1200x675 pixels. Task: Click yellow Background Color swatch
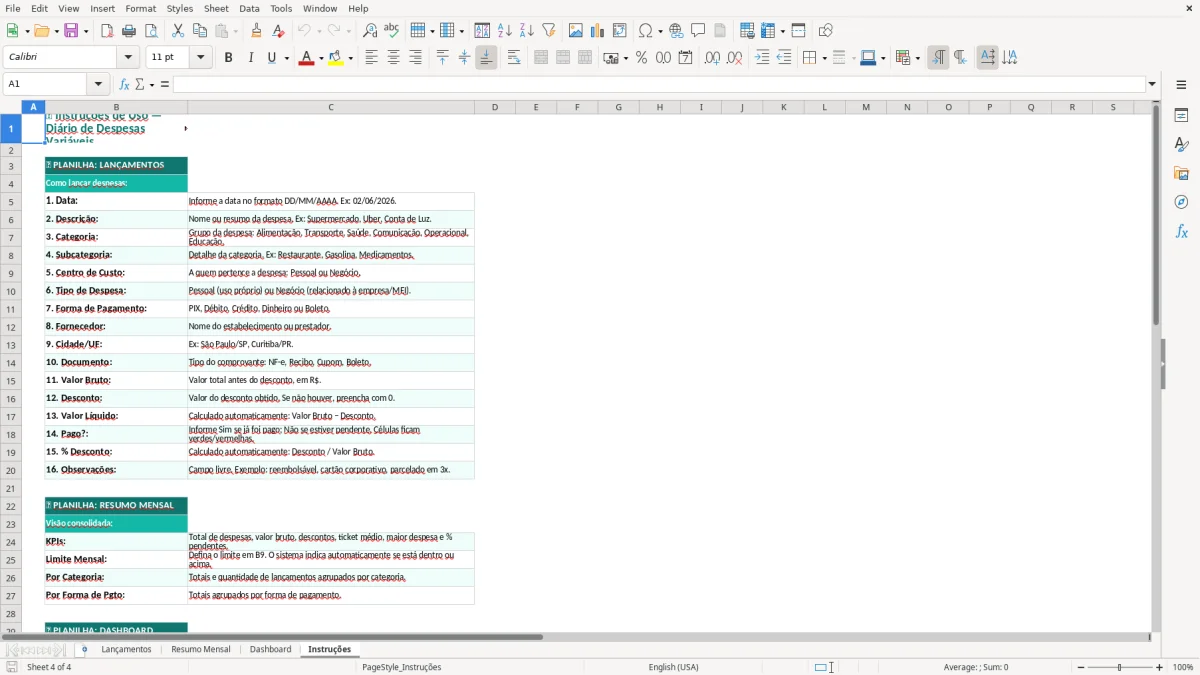[336, 58]
